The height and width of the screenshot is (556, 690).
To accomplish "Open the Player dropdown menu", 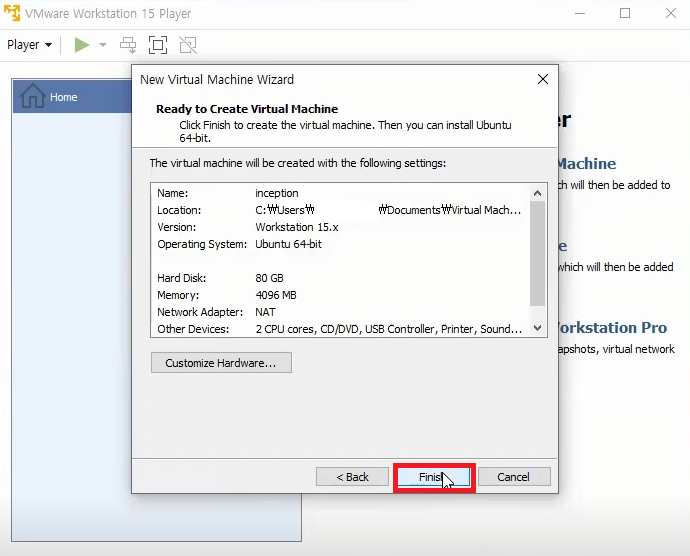I will [29, 45].
